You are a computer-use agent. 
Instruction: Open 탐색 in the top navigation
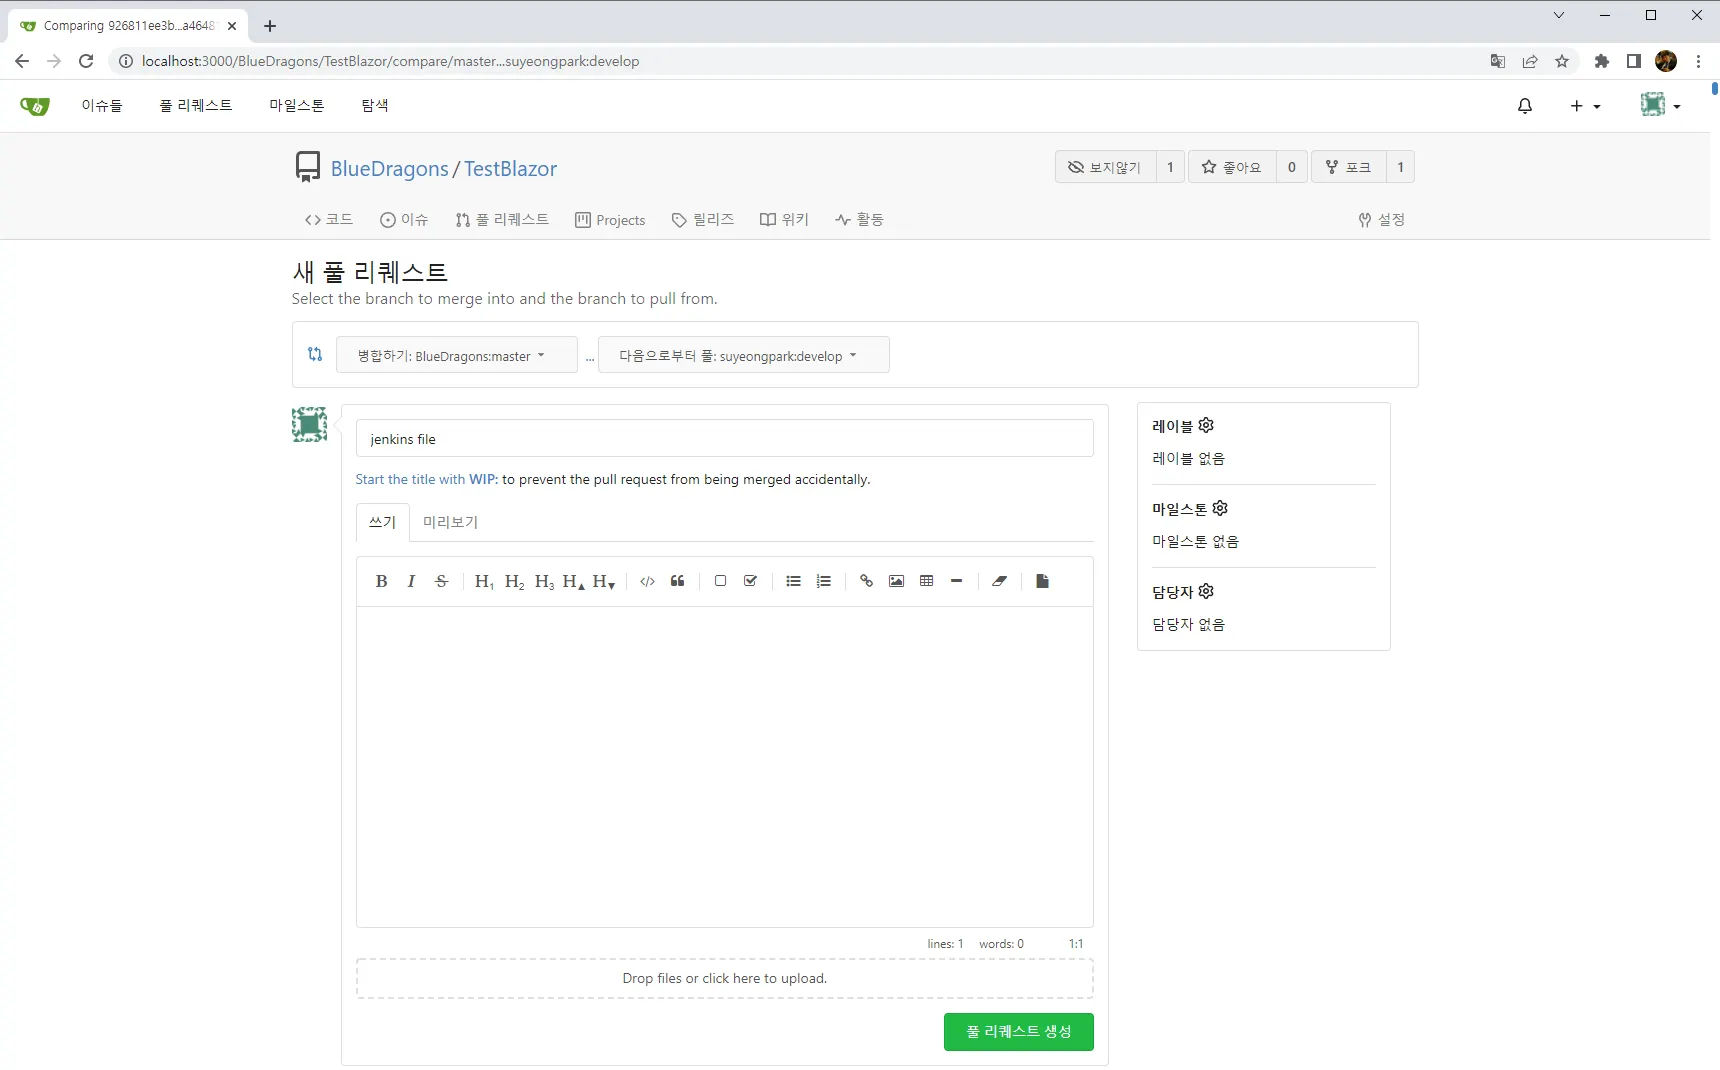click(375, 106)
